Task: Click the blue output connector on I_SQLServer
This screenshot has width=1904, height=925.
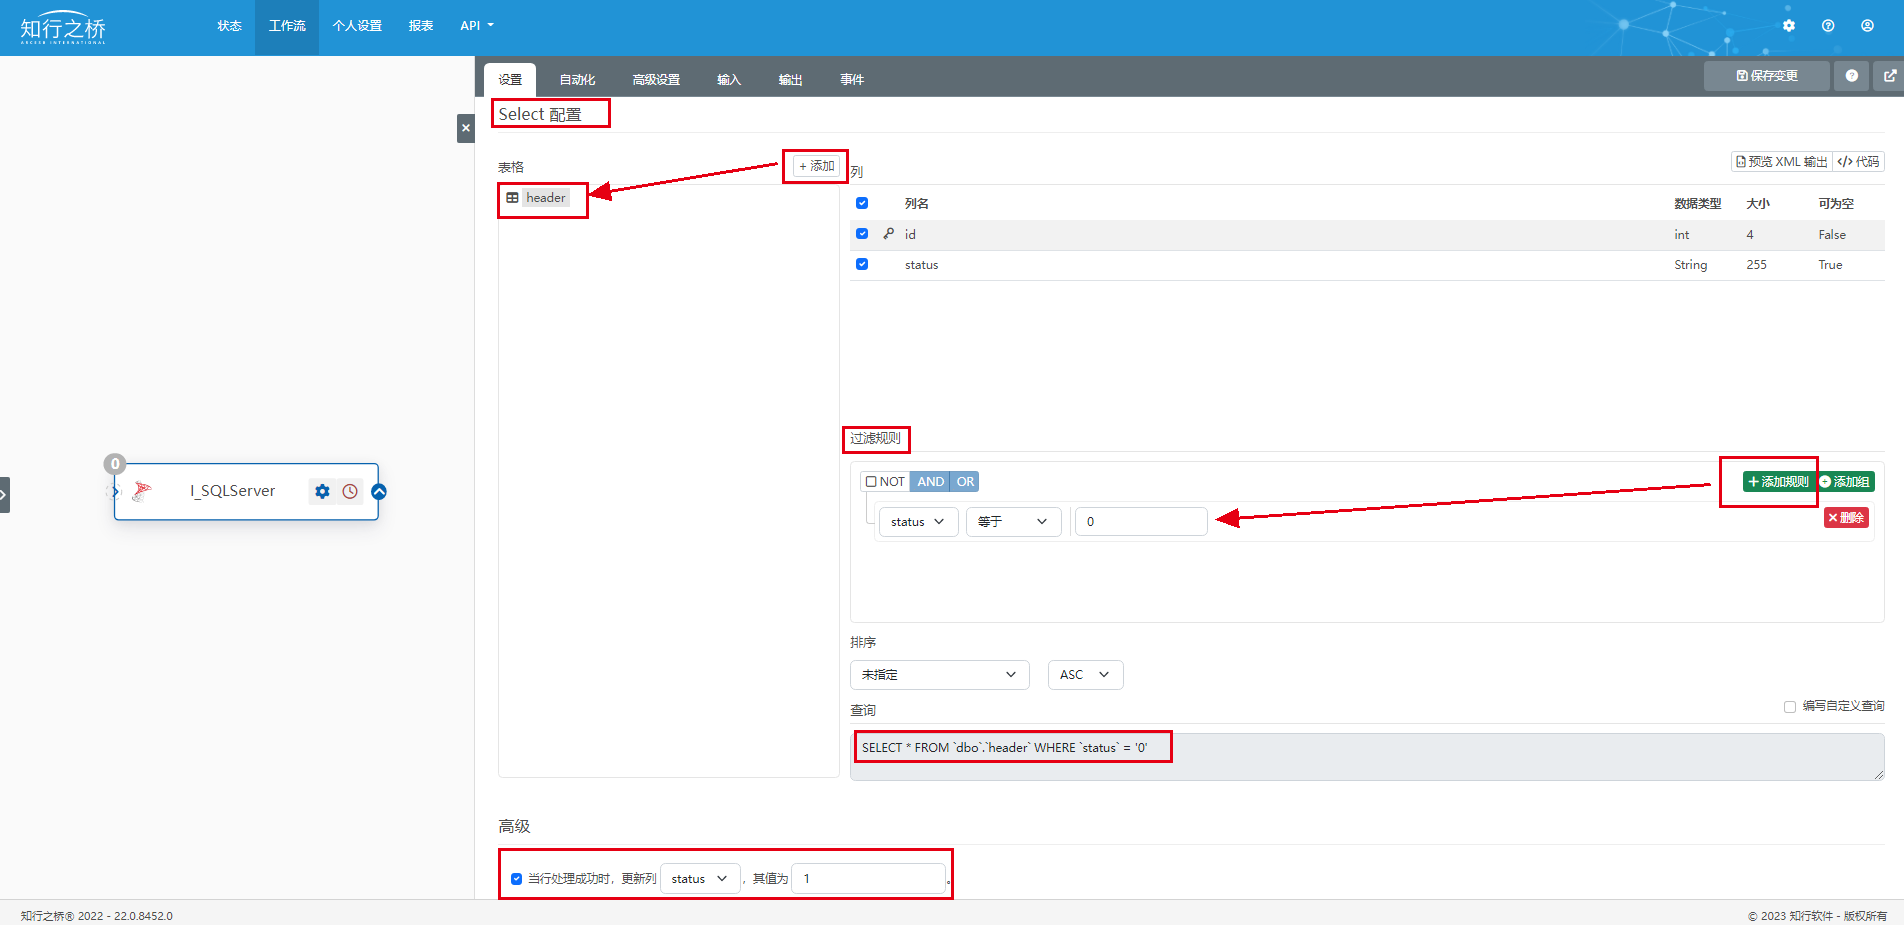Action: tap(379, 491)
